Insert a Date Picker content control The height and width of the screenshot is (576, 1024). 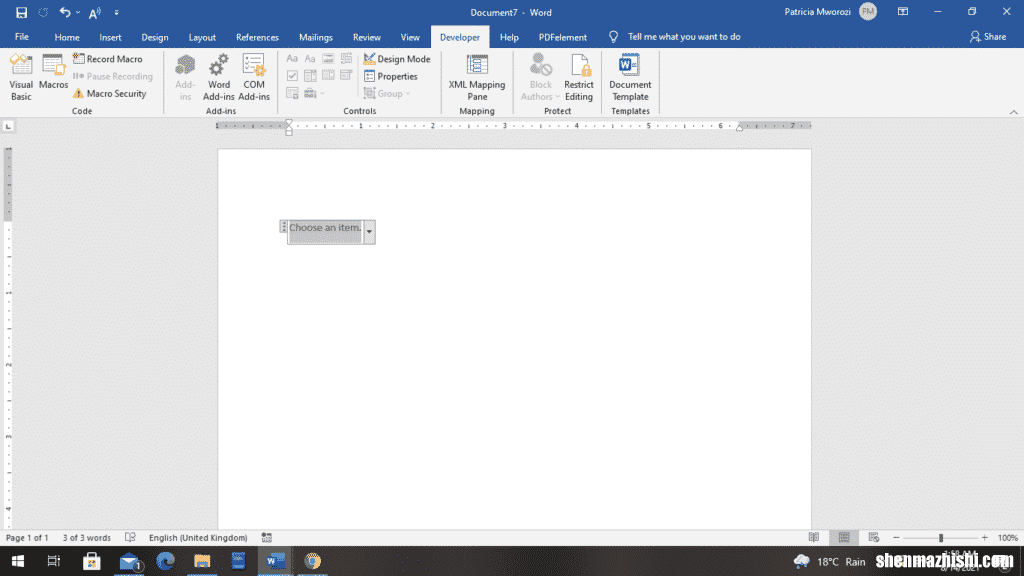[347, 76]
